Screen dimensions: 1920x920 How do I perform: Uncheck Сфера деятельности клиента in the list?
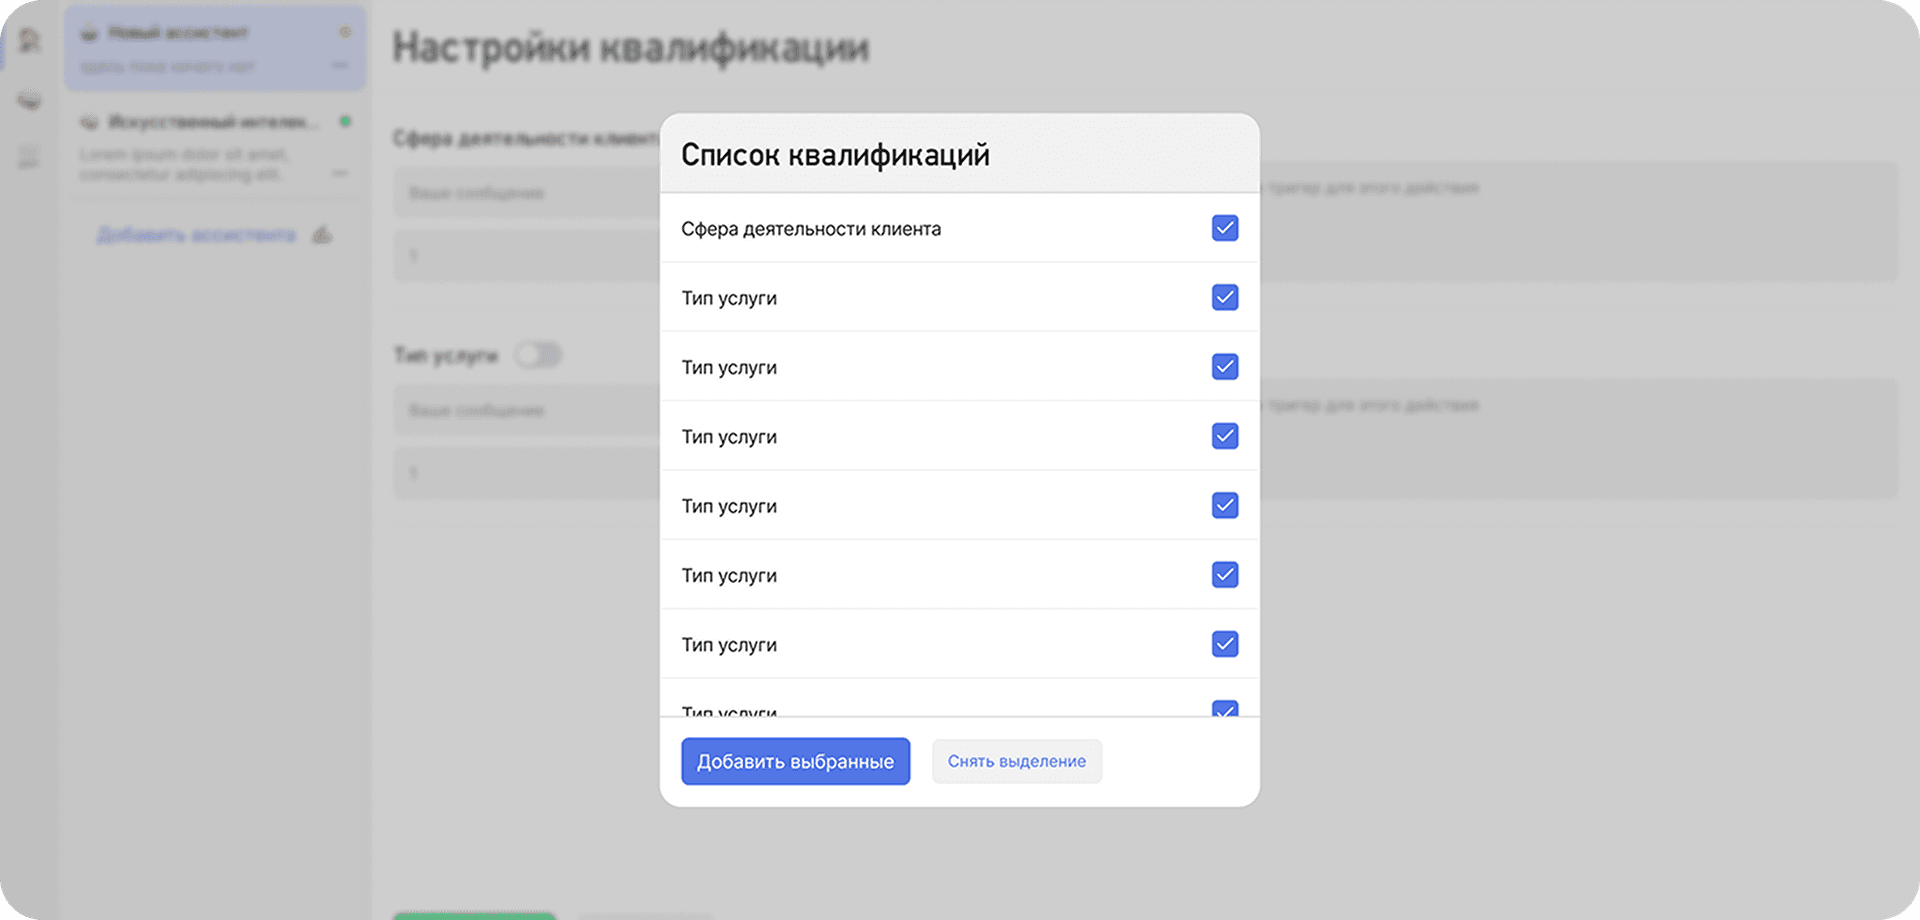[1224, 228]
